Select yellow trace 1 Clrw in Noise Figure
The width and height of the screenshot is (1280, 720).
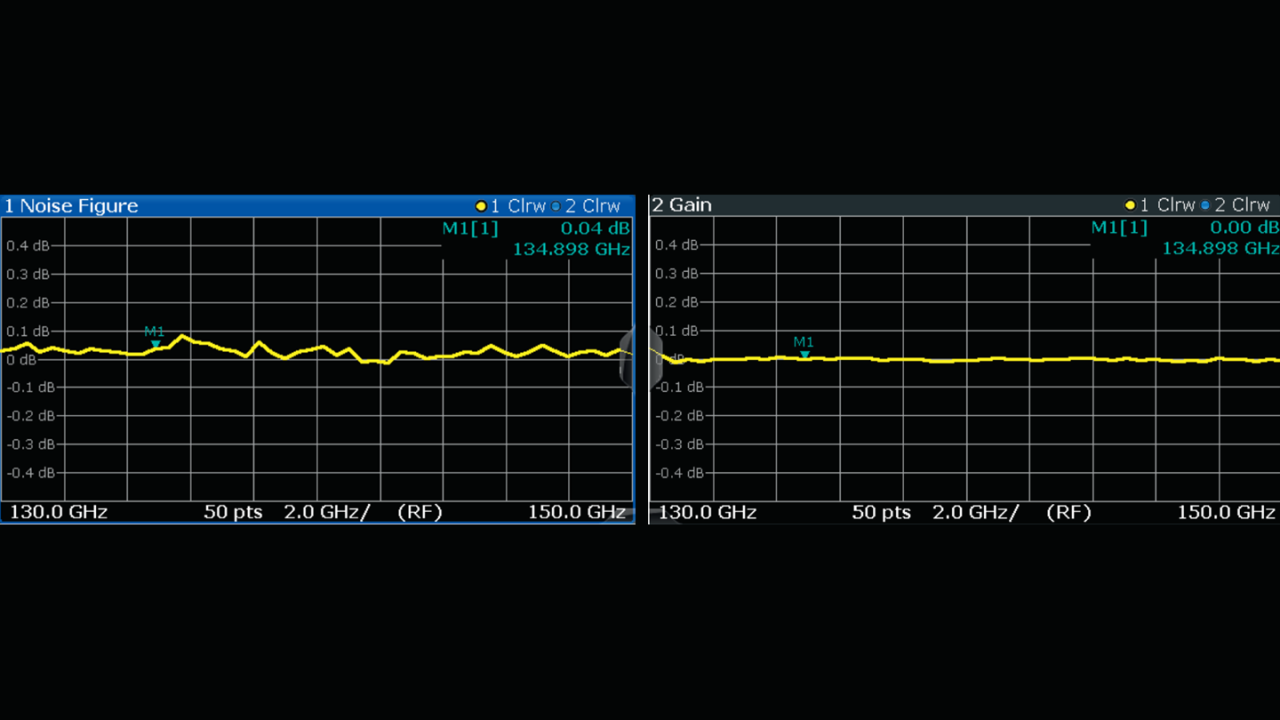510,206
